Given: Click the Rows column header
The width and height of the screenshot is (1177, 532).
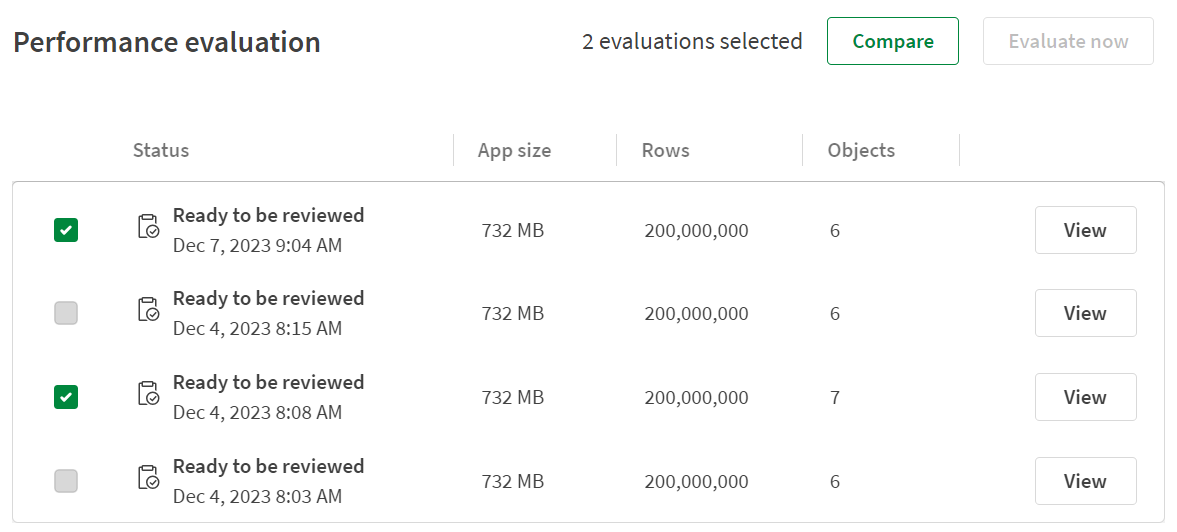Looking at the screenshot, I should 666,151.
